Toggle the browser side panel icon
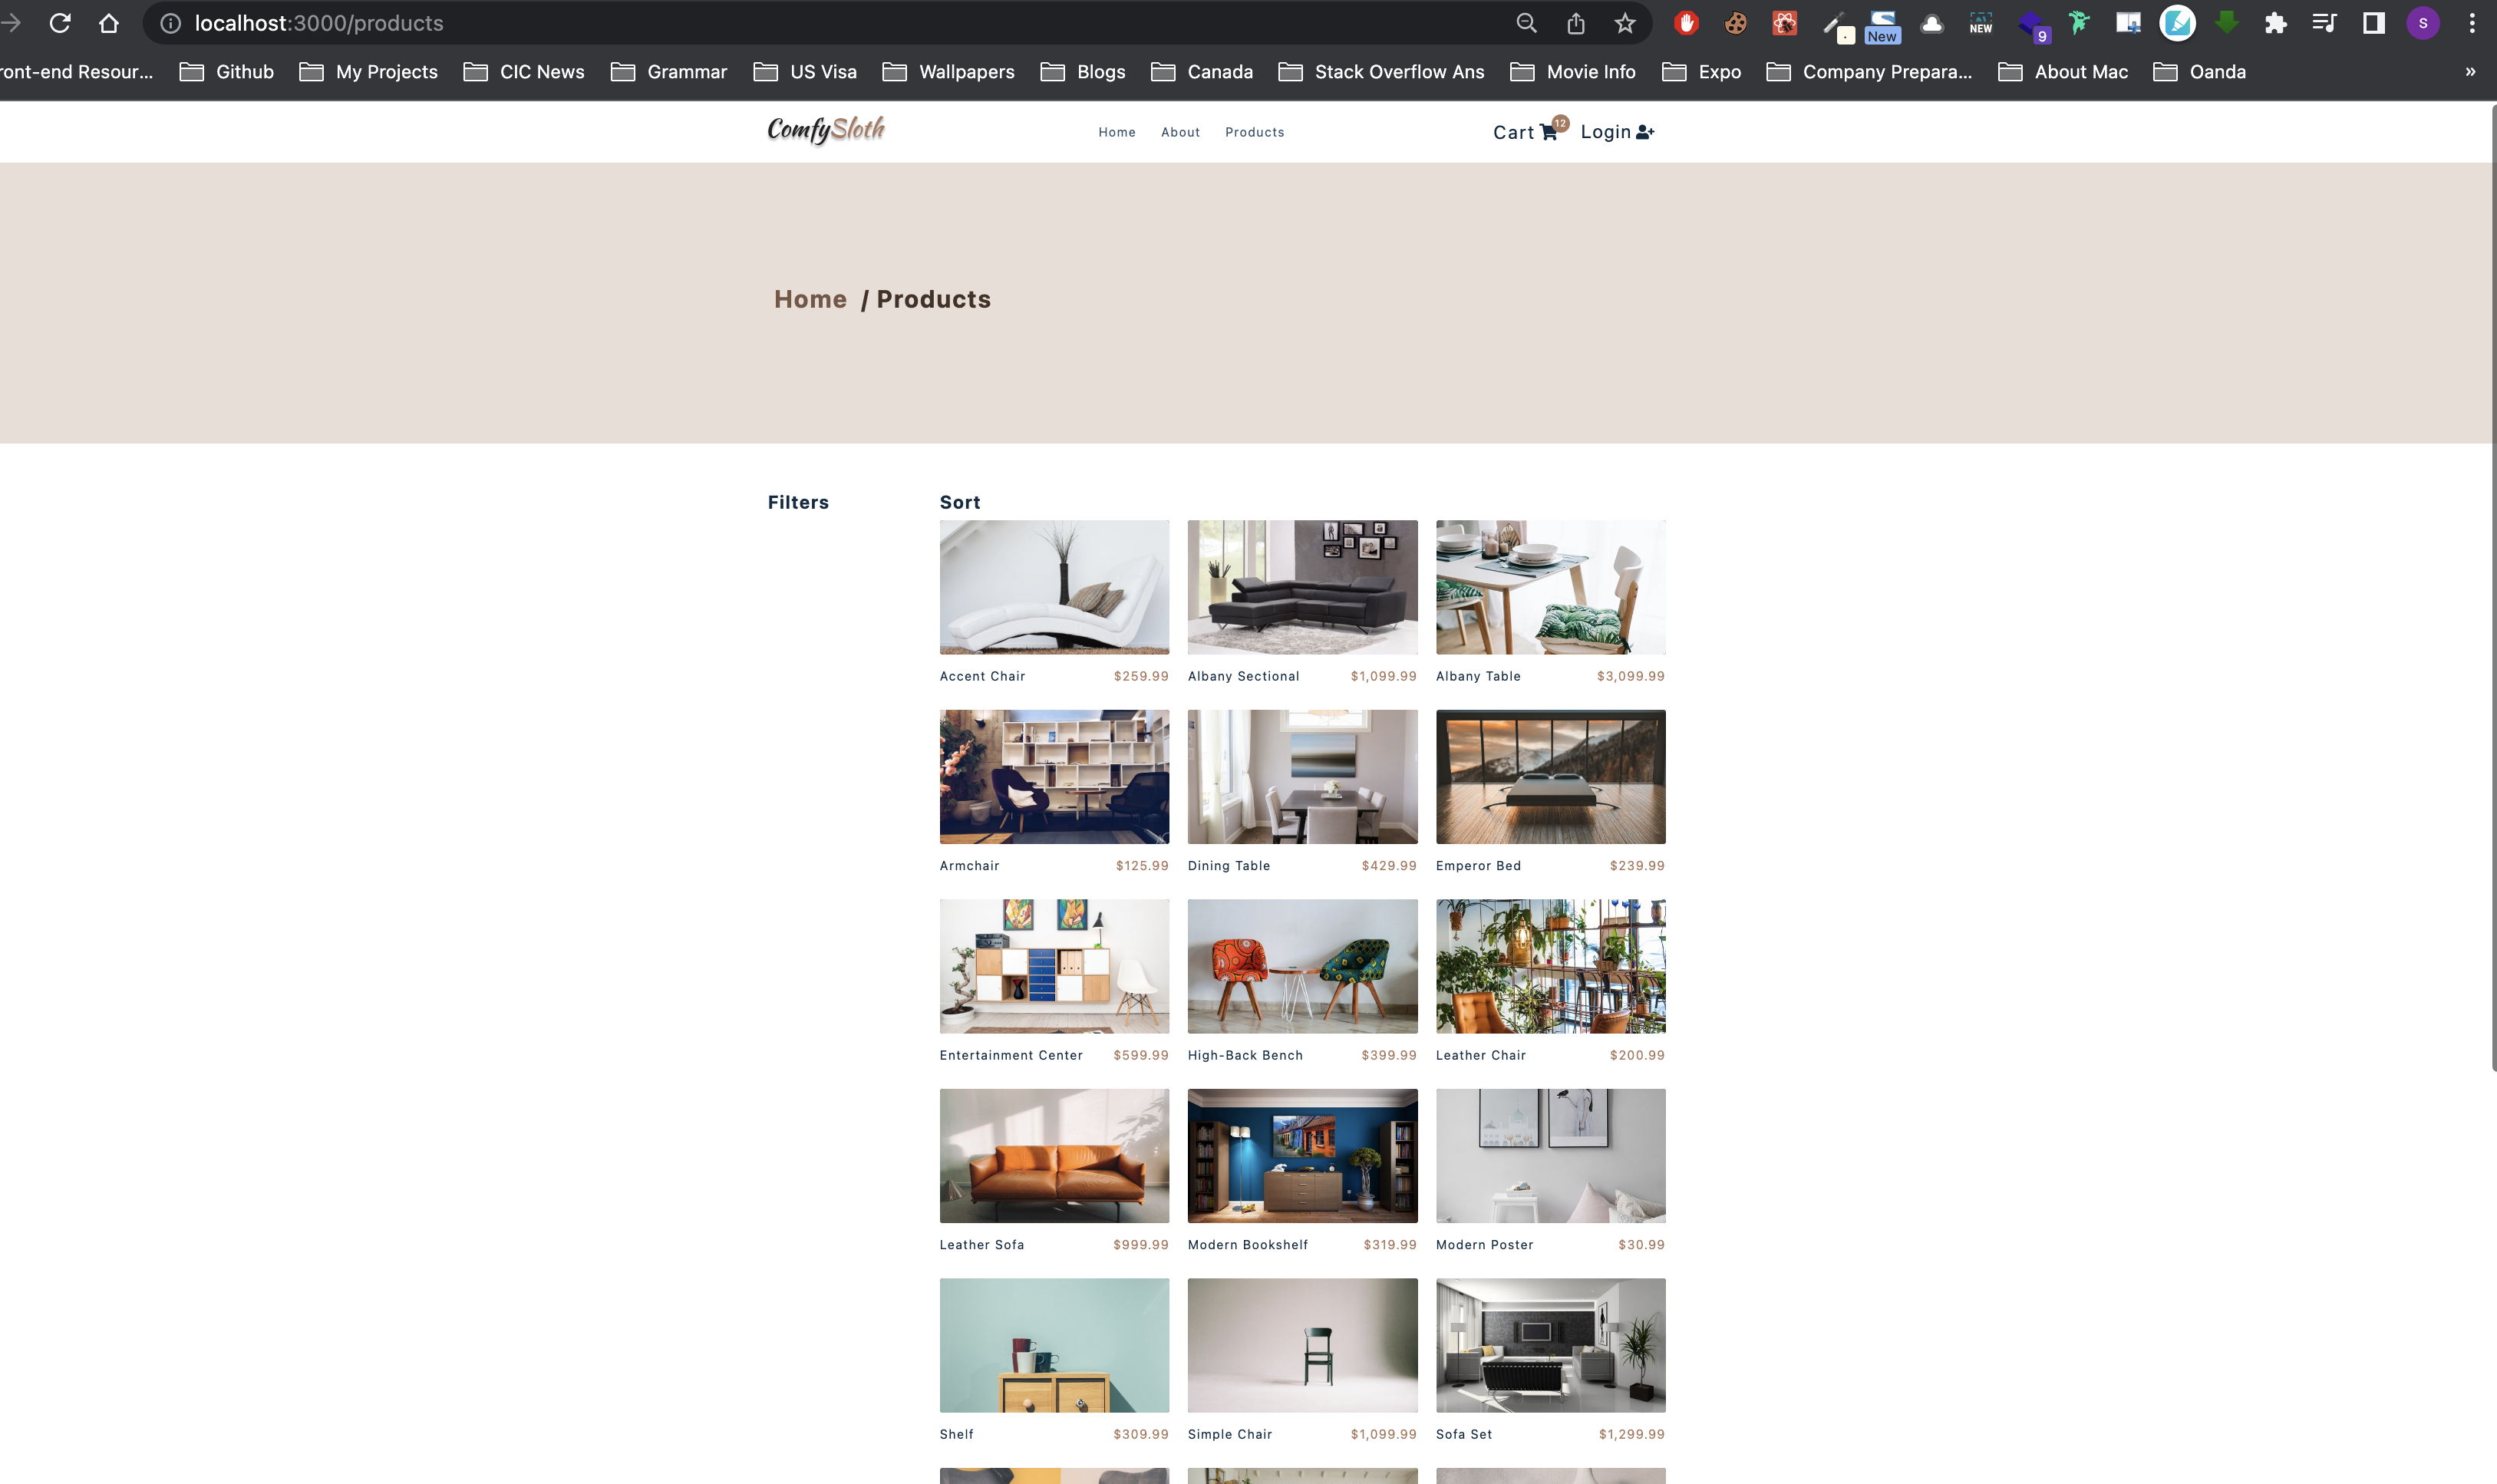Image resolution: width=2497 pixels, height=1484 pixels. [x=2374, y=23]
